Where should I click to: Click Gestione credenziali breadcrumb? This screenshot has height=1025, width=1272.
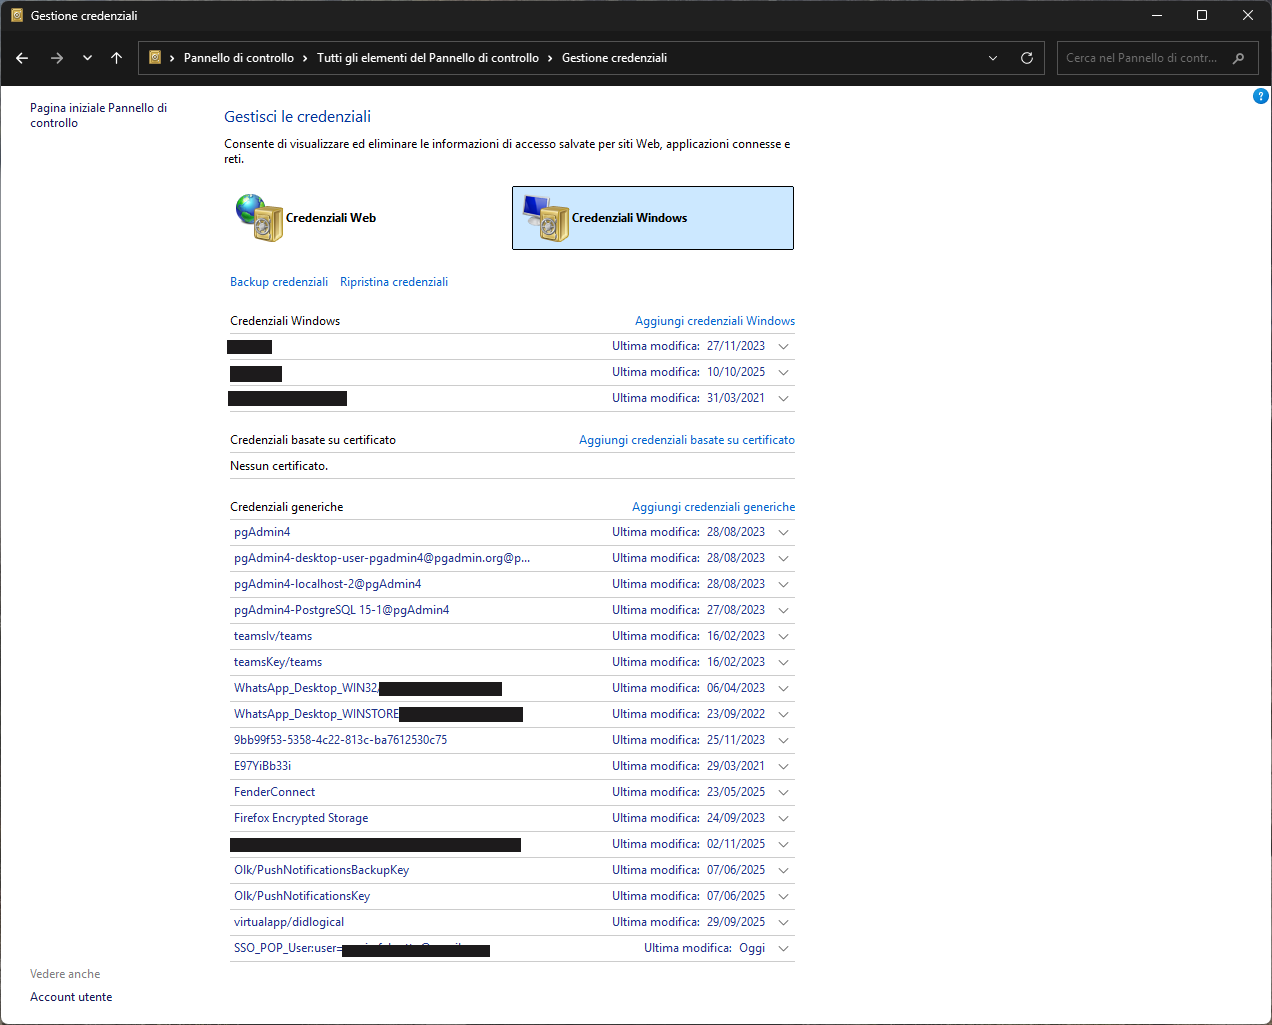(x=614, y=58)
